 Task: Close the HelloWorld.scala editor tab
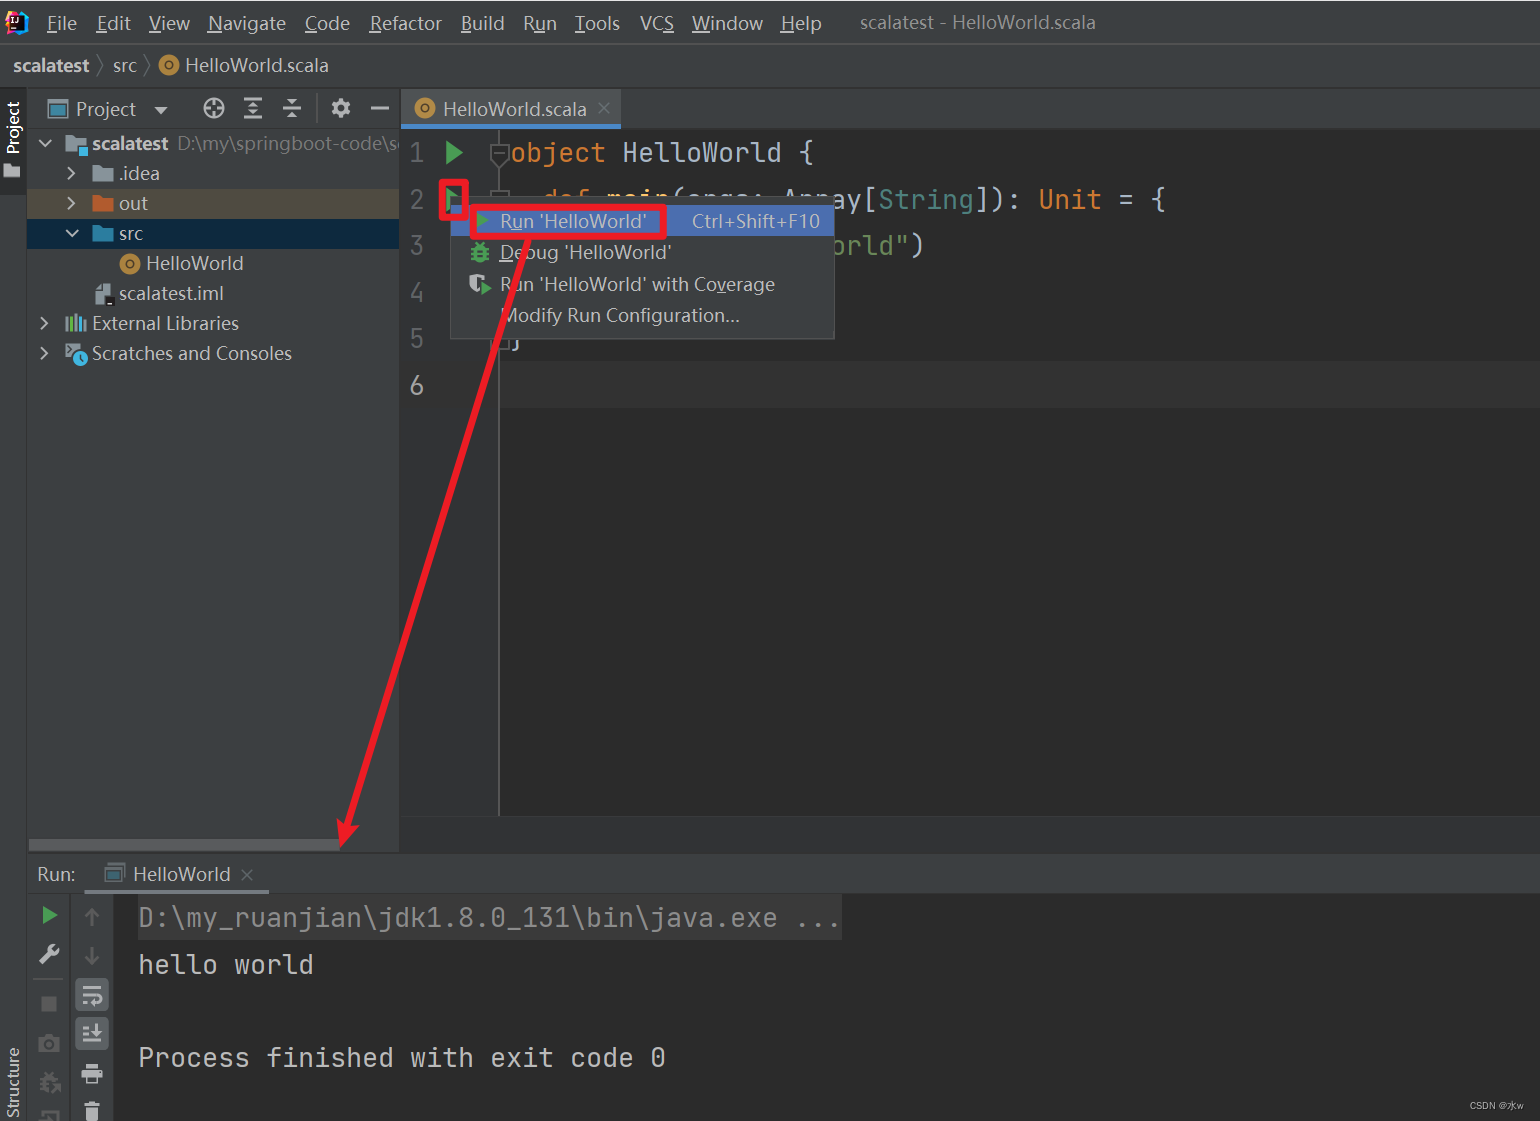[604, 108]
